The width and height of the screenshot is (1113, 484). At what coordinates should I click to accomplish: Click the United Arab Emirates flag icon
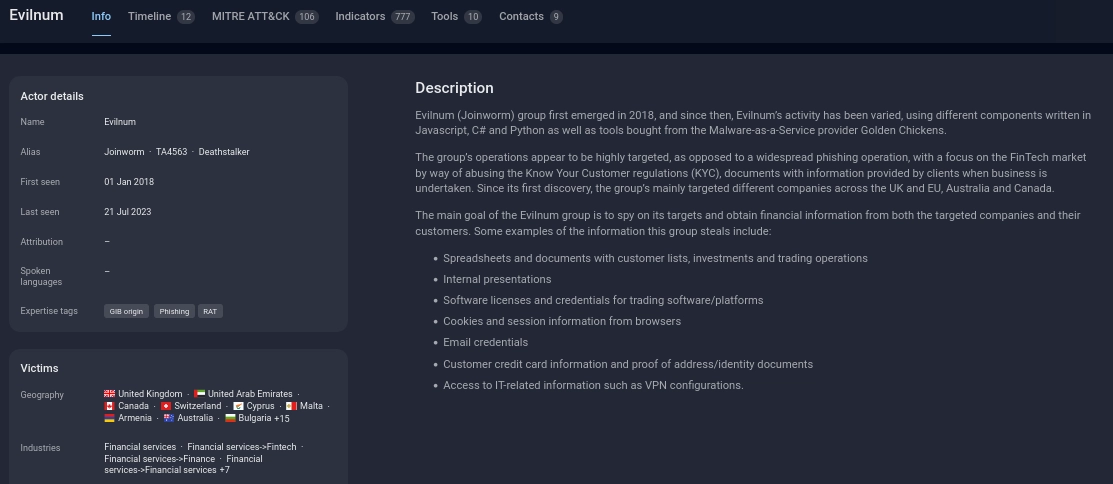pos(199,394)
